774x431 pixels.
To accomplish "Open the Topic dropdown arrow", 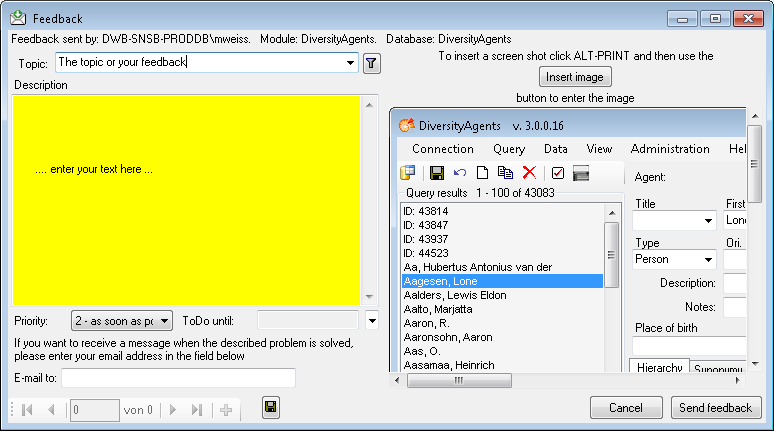I will tap(350, 63).
